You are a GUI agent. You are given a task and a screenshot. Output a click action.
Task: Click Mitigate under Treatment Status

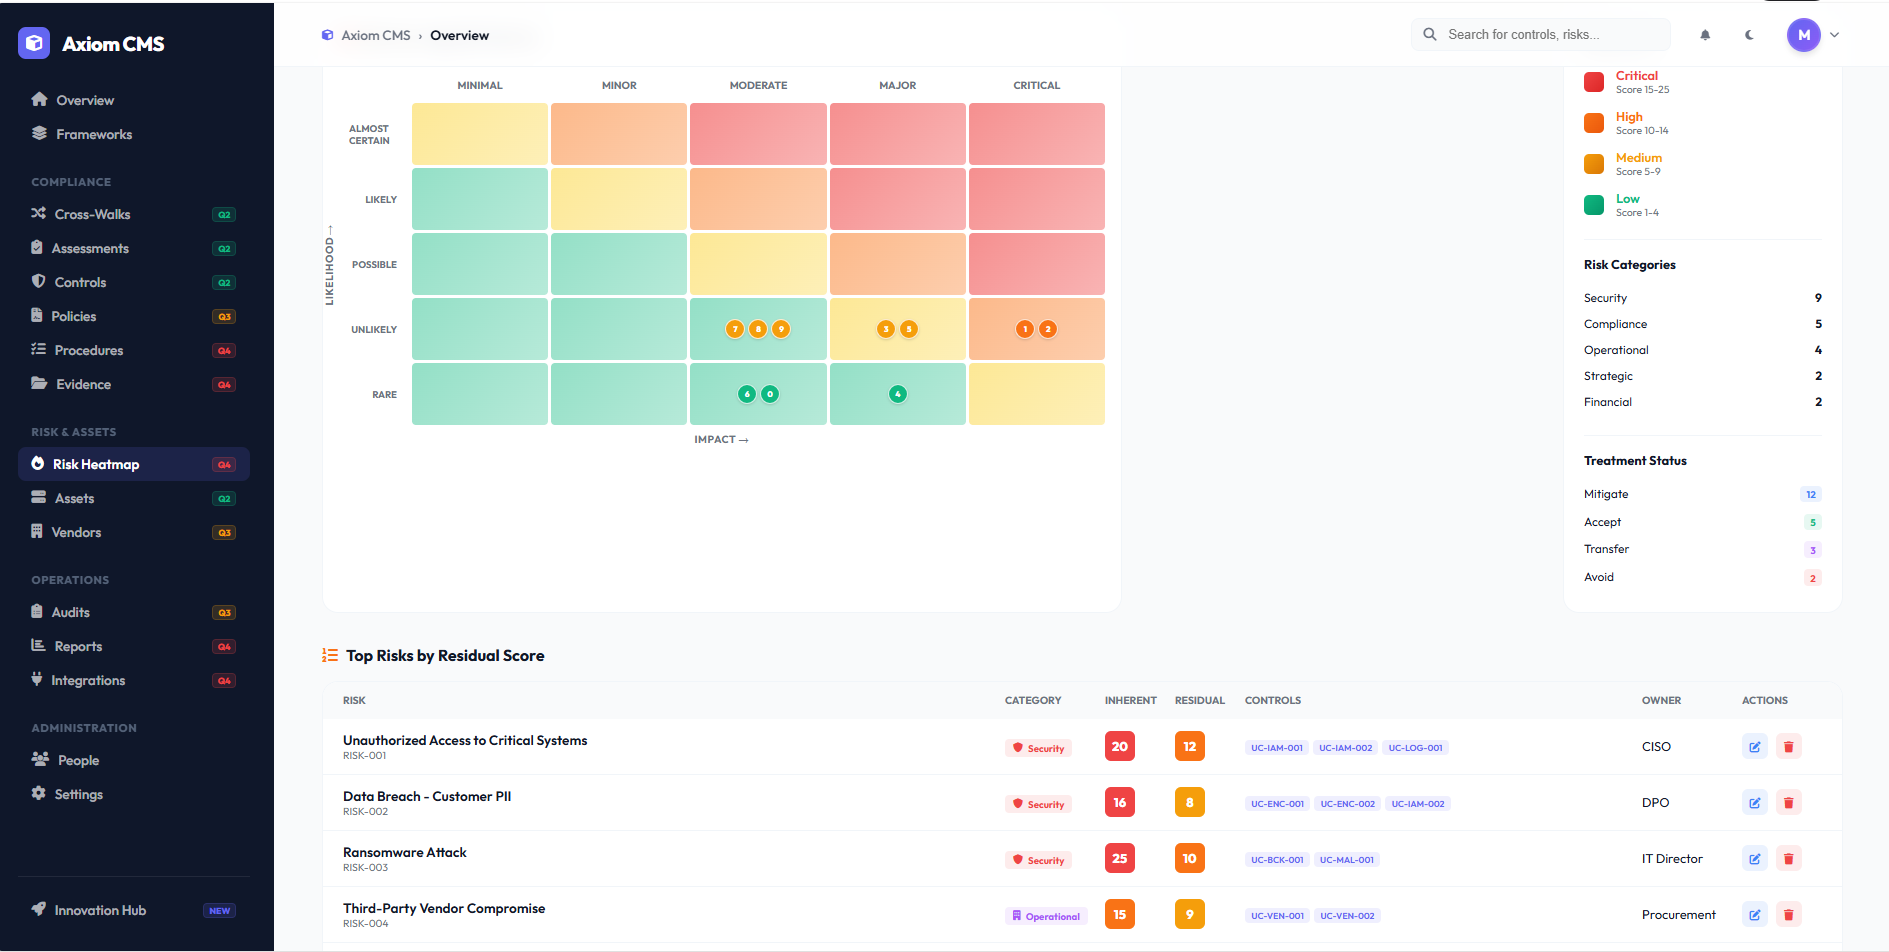point(1606,494)
